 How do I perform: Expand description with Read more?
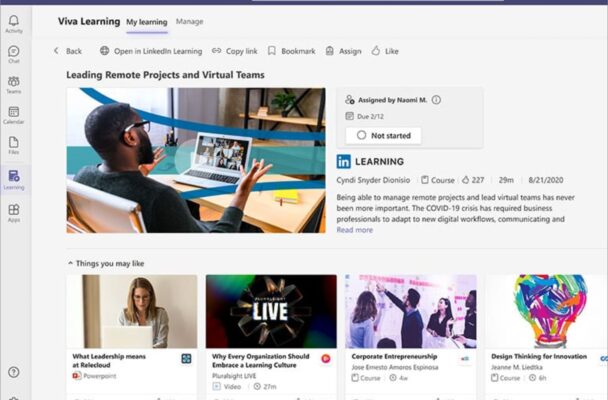(x=354, y=230)
